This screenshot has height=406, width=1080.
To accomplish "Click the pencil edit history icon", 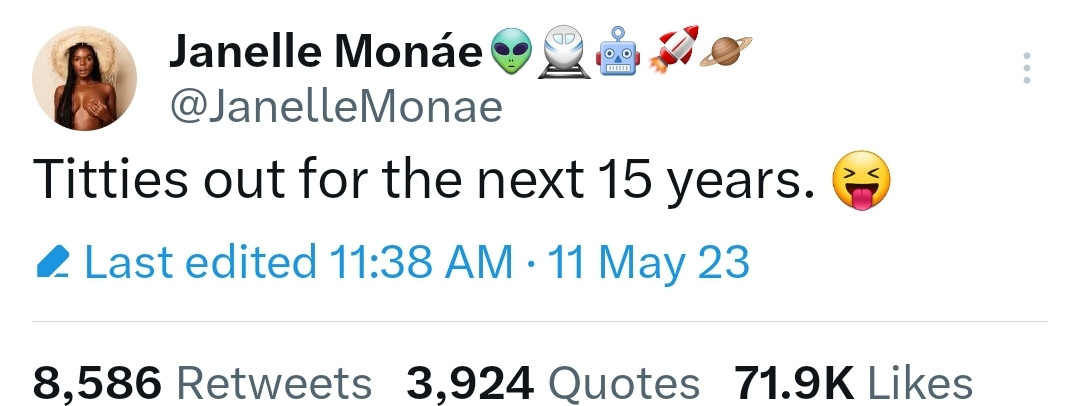I will tap(52, 263).
